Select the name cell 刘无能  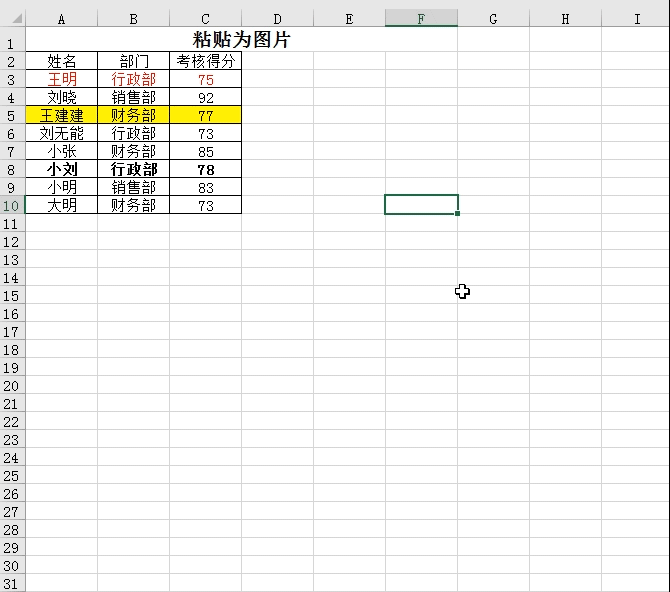click(x=62, y=133)
